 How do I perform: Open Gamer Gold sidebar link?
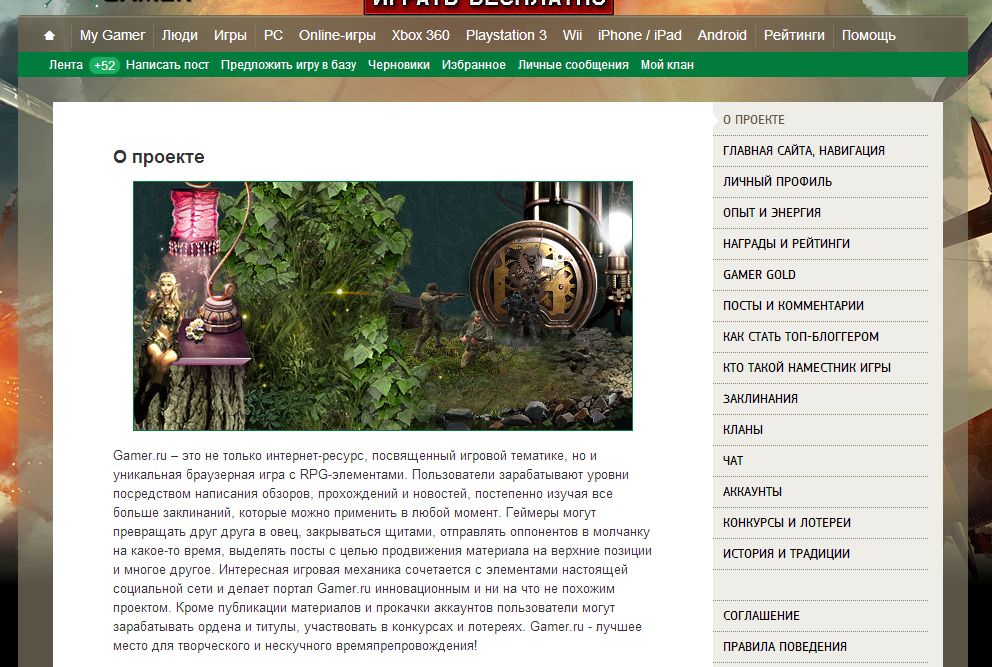759,275
